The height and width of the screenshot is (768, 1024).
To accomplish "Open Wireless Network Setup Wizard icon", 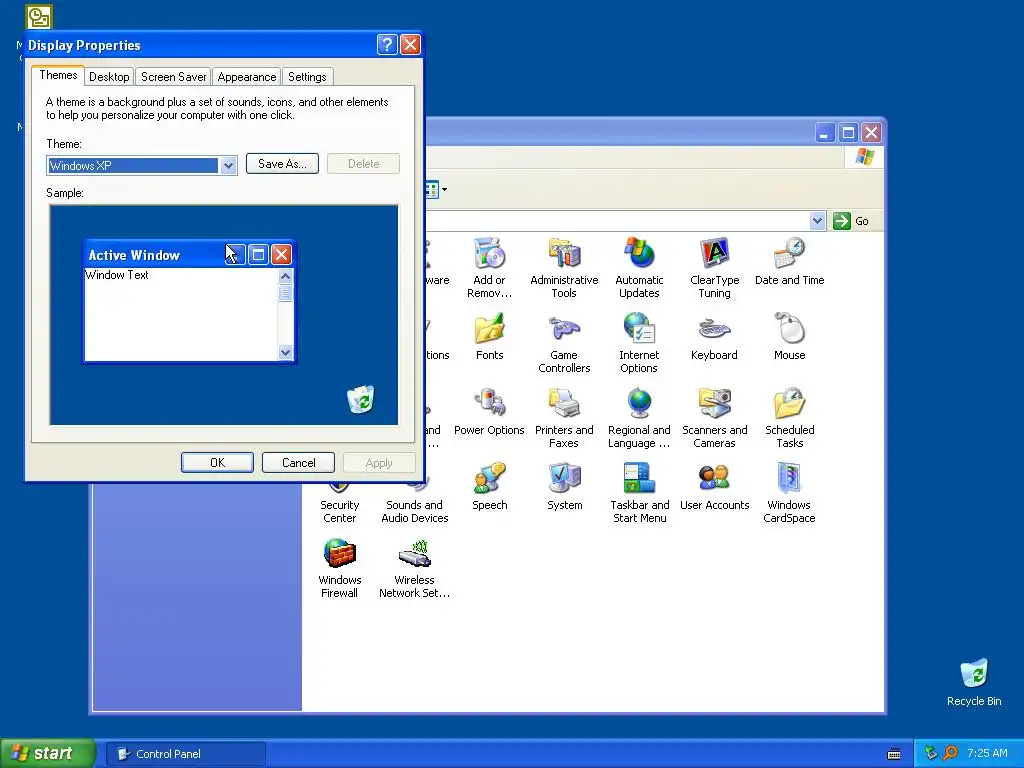I will [415, 568].
